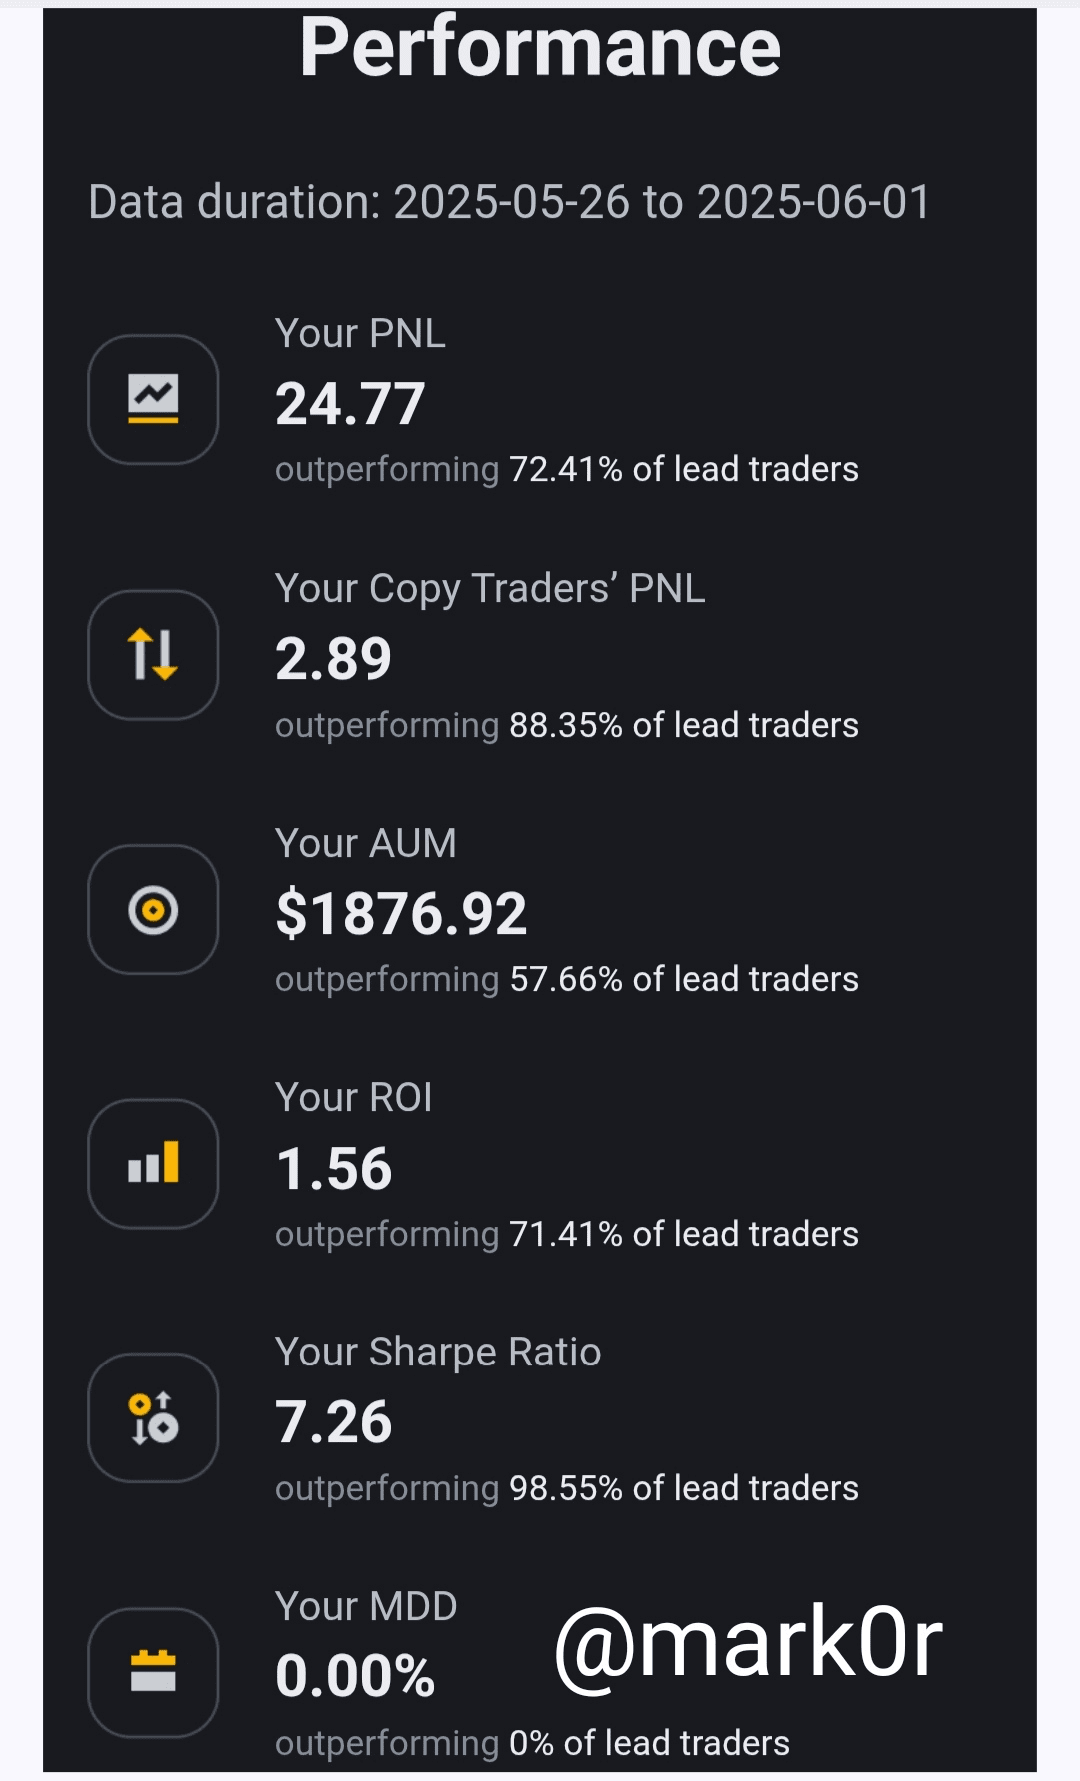
Task: Click the @mark0r watermark handle
Action: coord(748,1643)
